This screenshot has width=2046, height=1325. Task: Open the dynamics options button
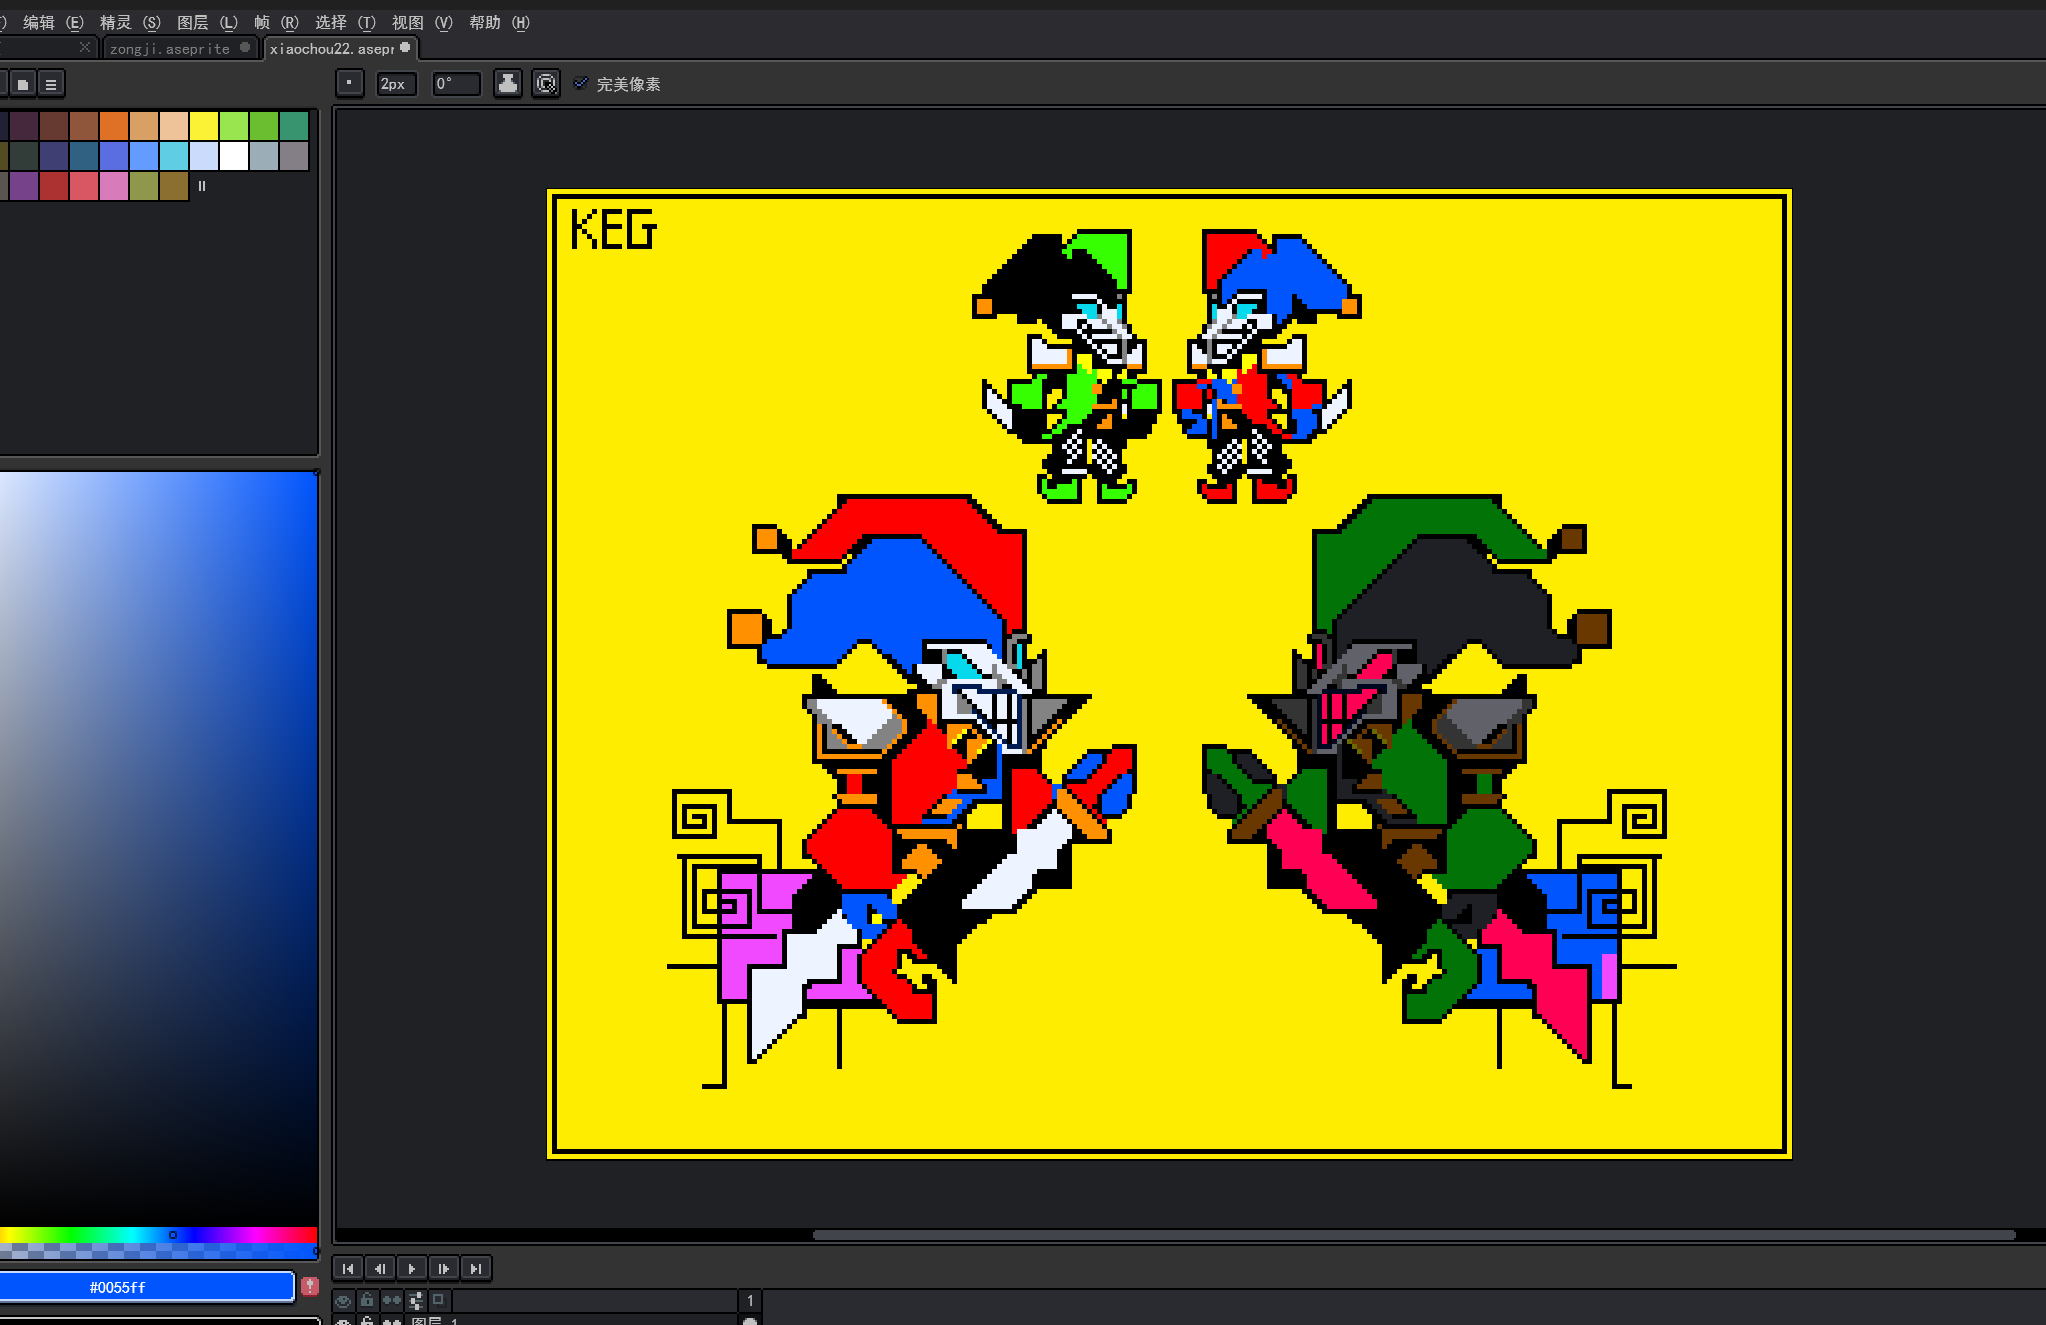546,84
